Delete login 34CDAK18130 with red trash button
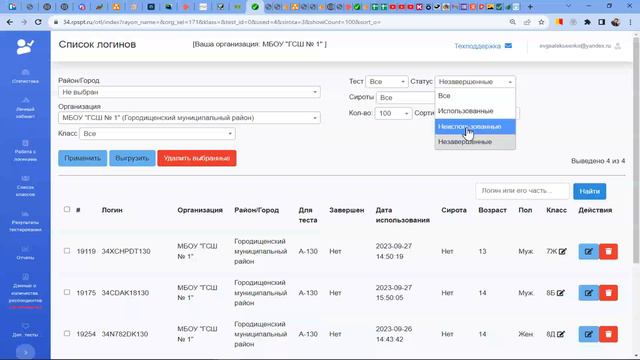The width and height of the screenshot is (640, 360). [608, 293]
